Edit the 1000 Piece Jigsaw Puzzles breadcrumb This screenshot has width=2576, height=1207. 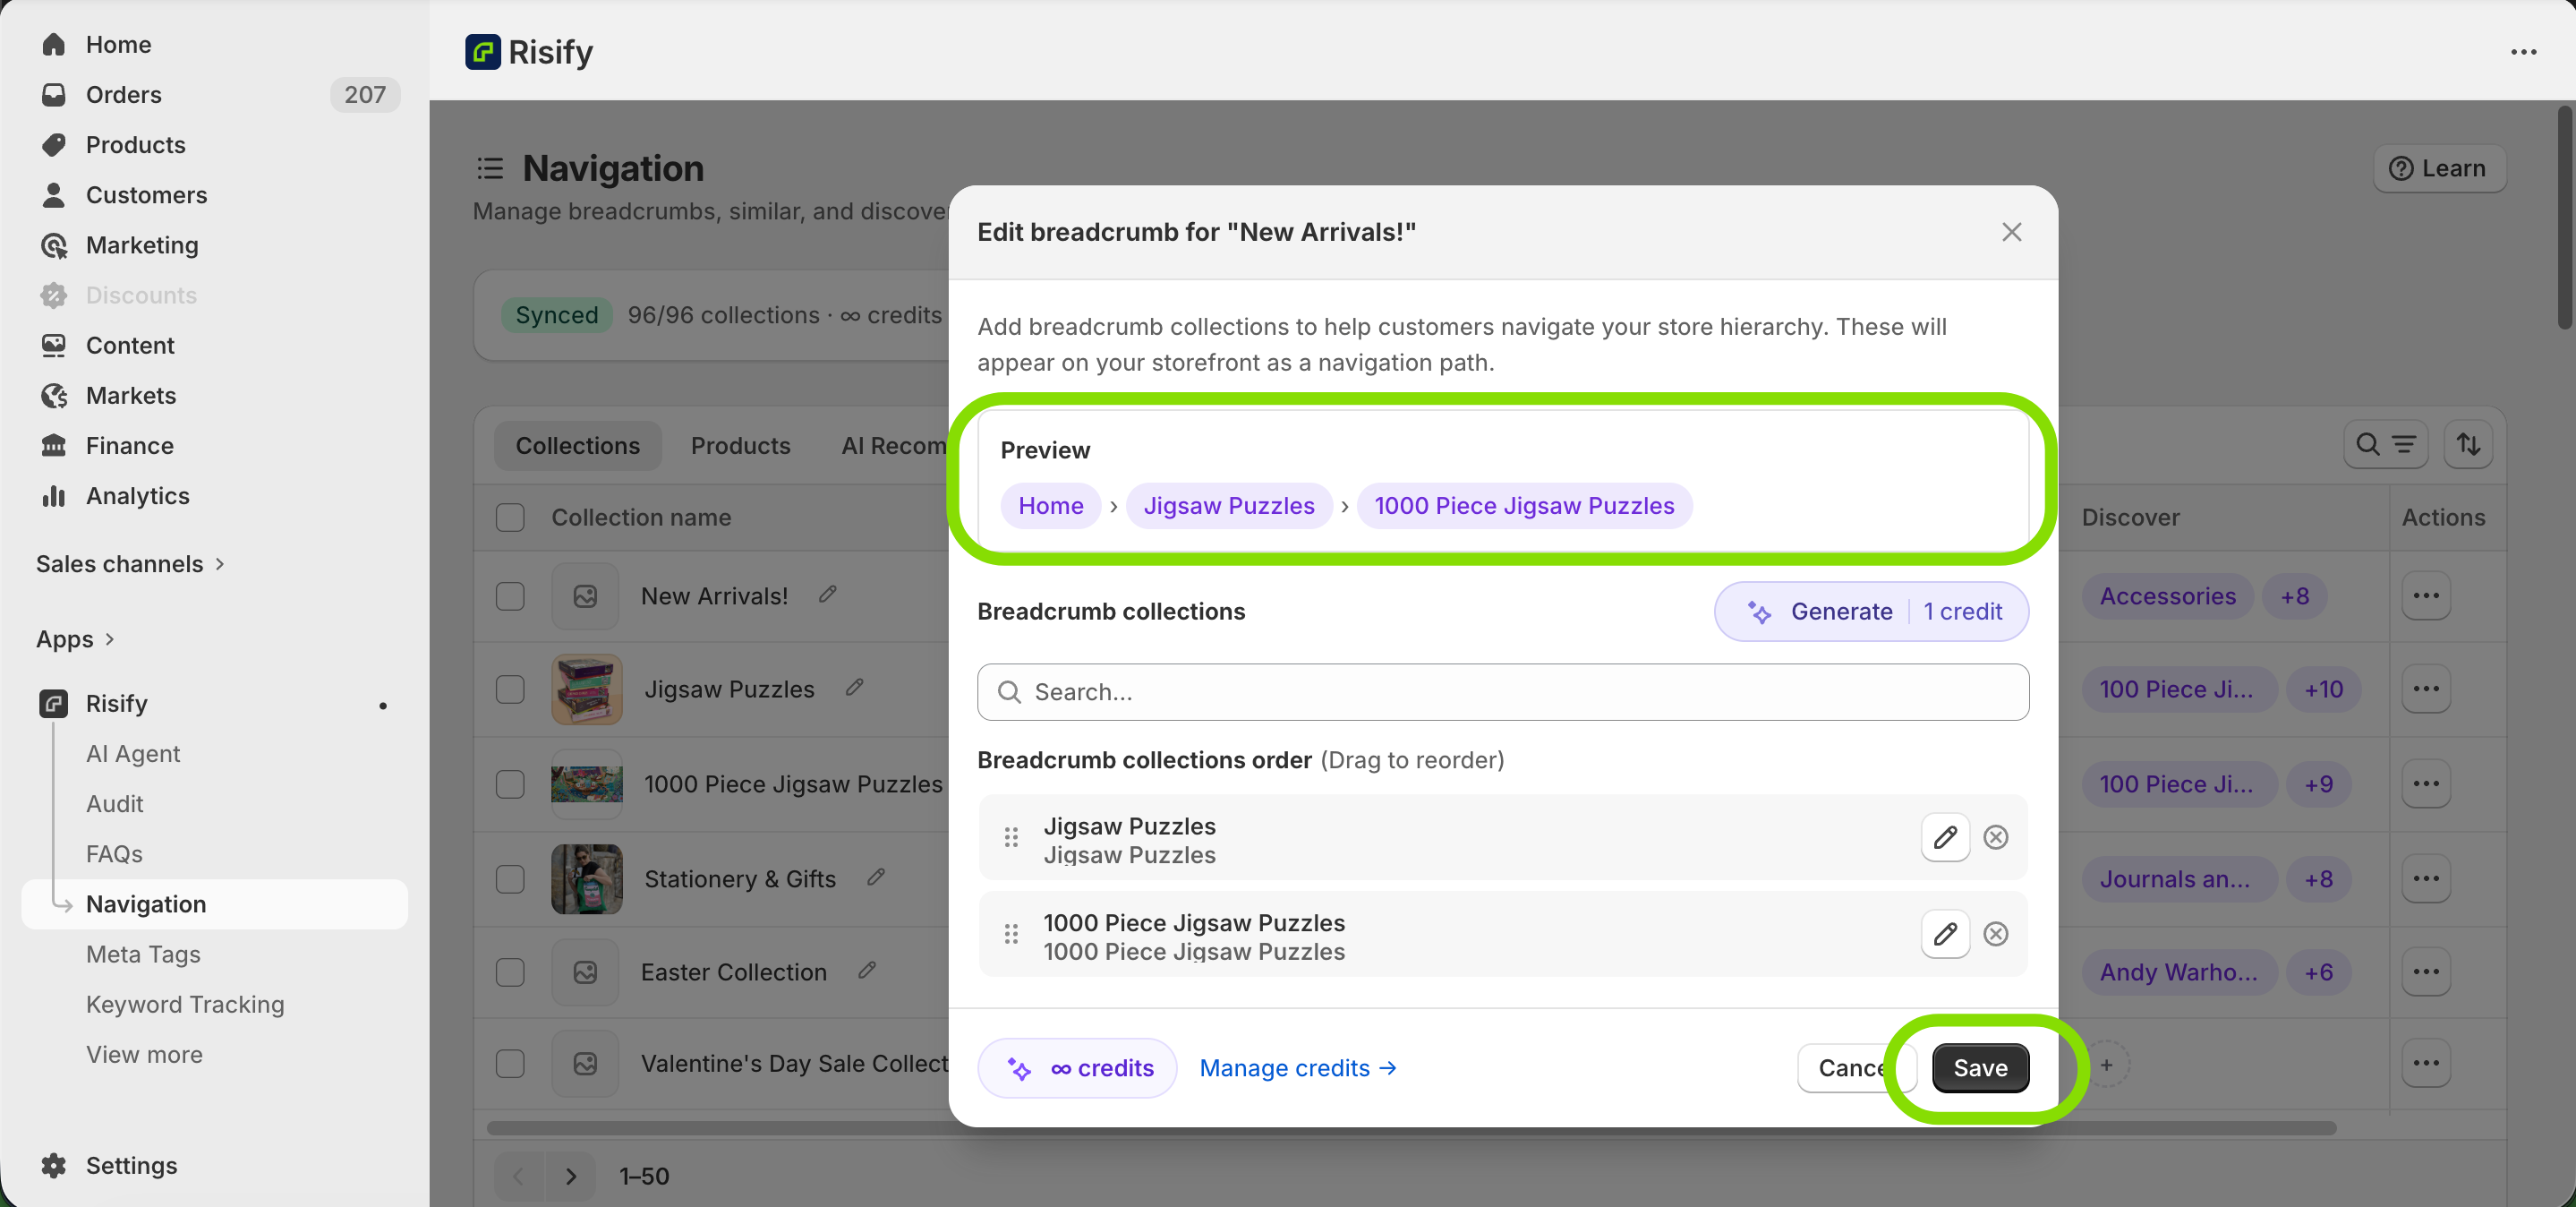click(x=1944, y=934)
